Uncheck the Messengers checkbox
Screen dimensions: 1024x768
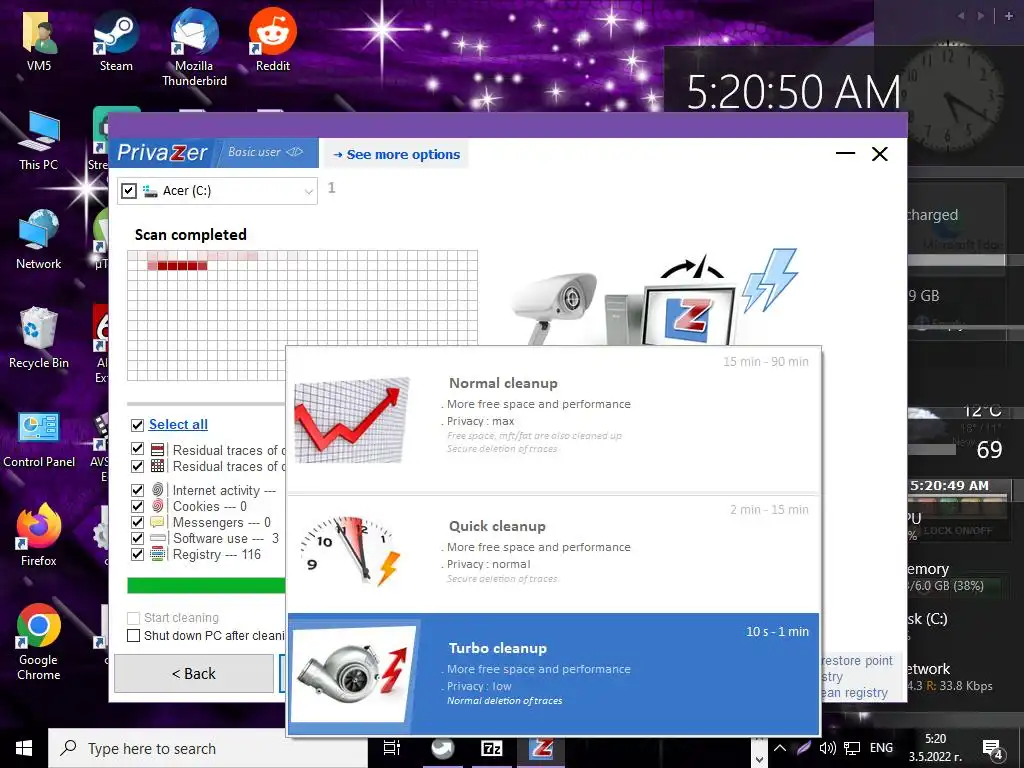click(x=137, y=522)
